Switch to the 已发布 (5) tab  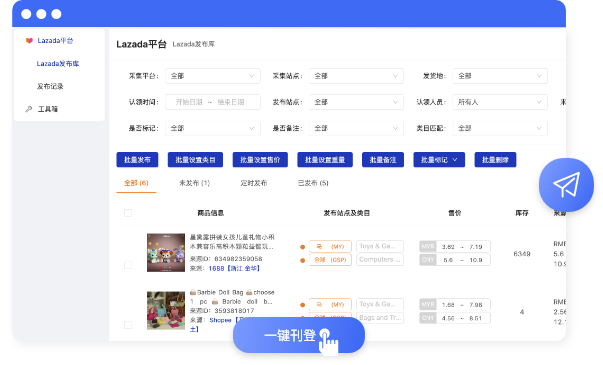[x=313, y=183]
